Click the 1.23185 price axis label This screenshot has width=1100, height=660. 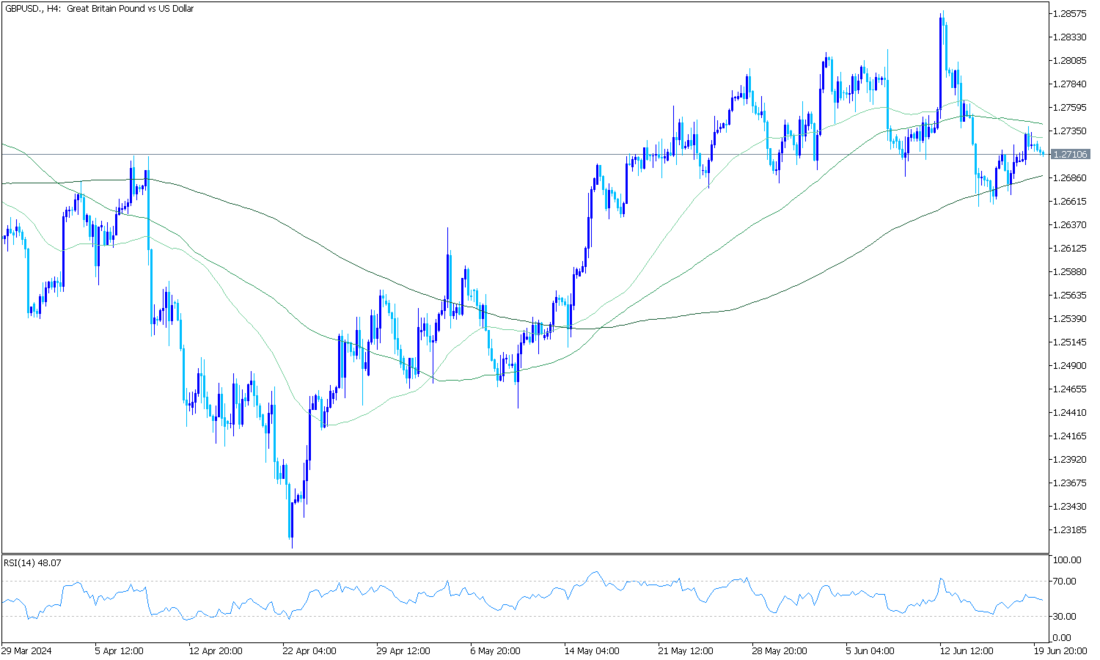pyautogui.click(x=1071, y=530)
